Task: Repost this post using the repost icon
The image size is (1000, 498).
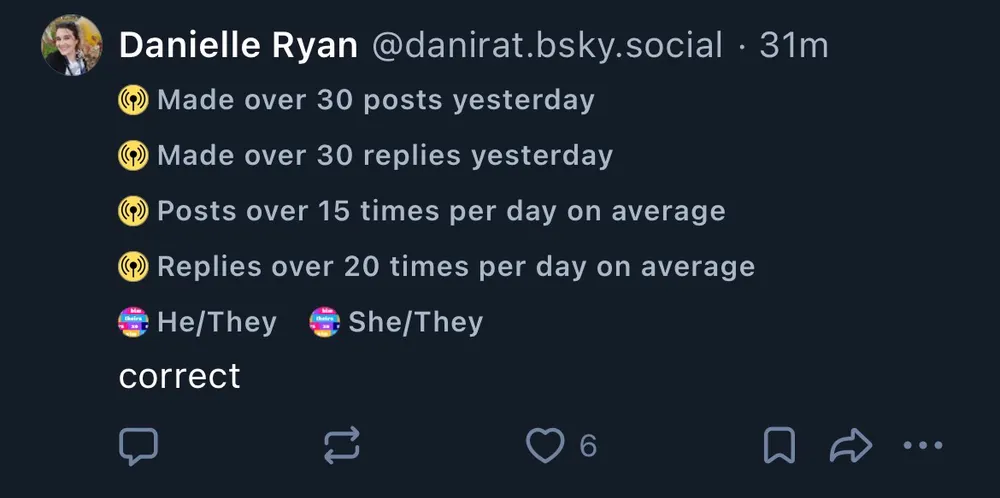Action: [342, 446]
